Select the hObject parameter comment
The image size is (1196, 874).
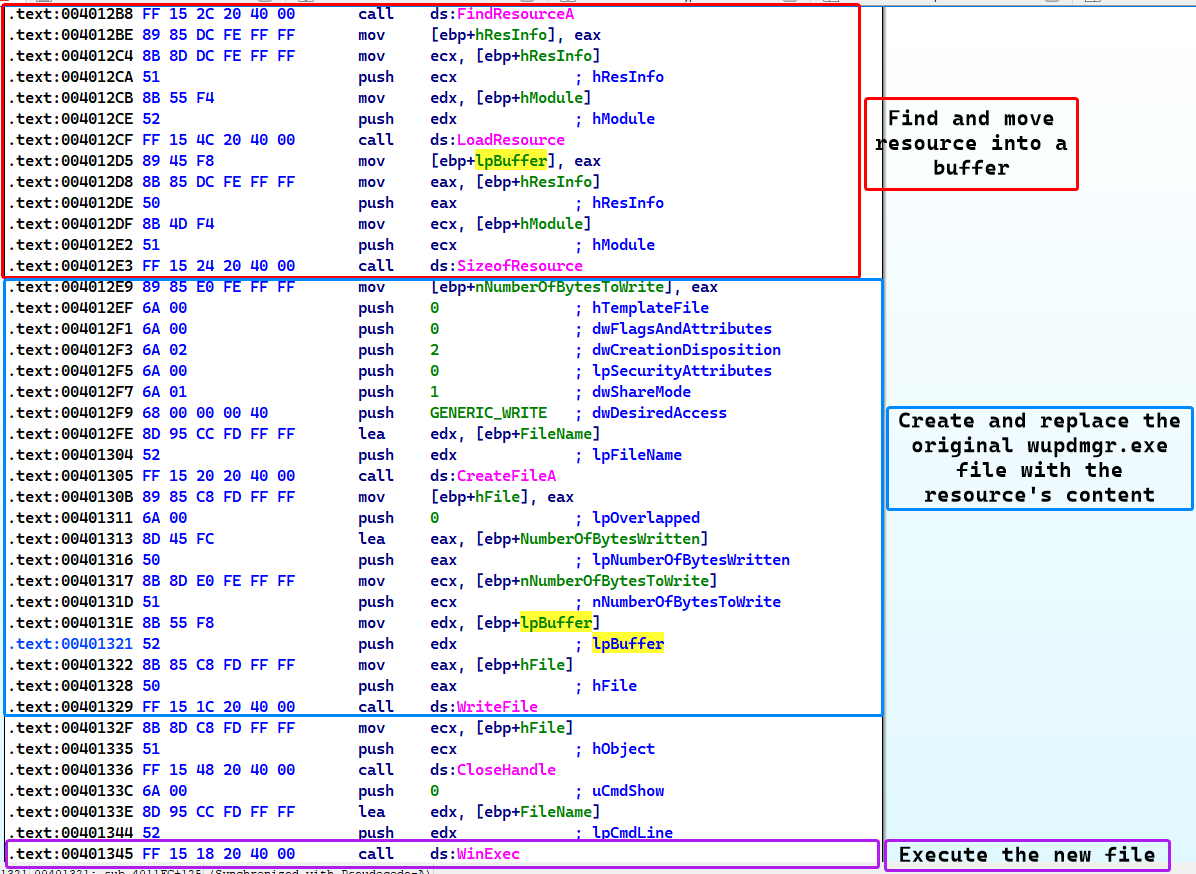(624, 748)
